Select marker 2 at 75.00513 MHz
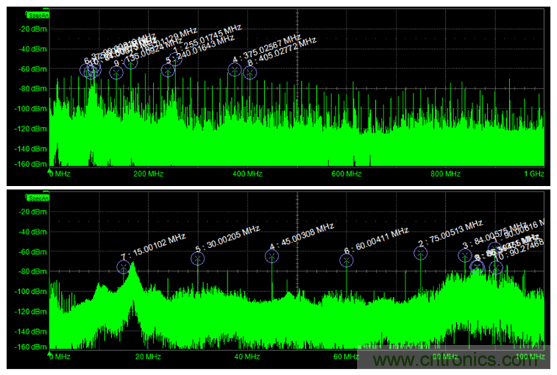 tap(421, 253)
